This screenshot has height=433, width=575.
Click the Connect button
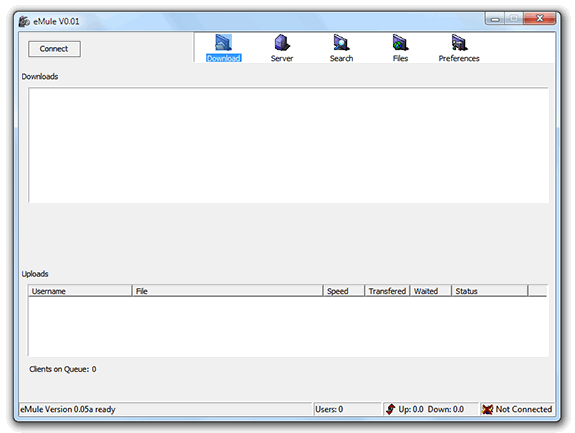click(x=54, y=49)
